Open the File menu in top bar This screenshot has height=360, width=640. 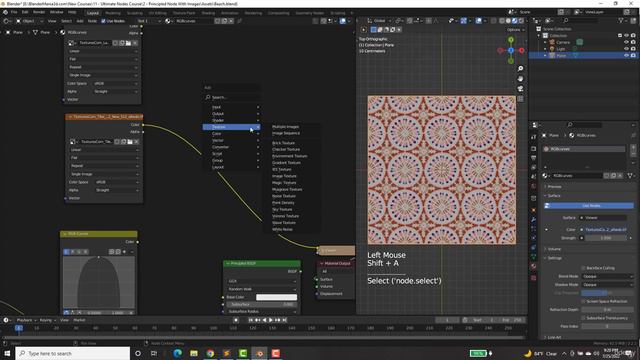pos(14,12)
